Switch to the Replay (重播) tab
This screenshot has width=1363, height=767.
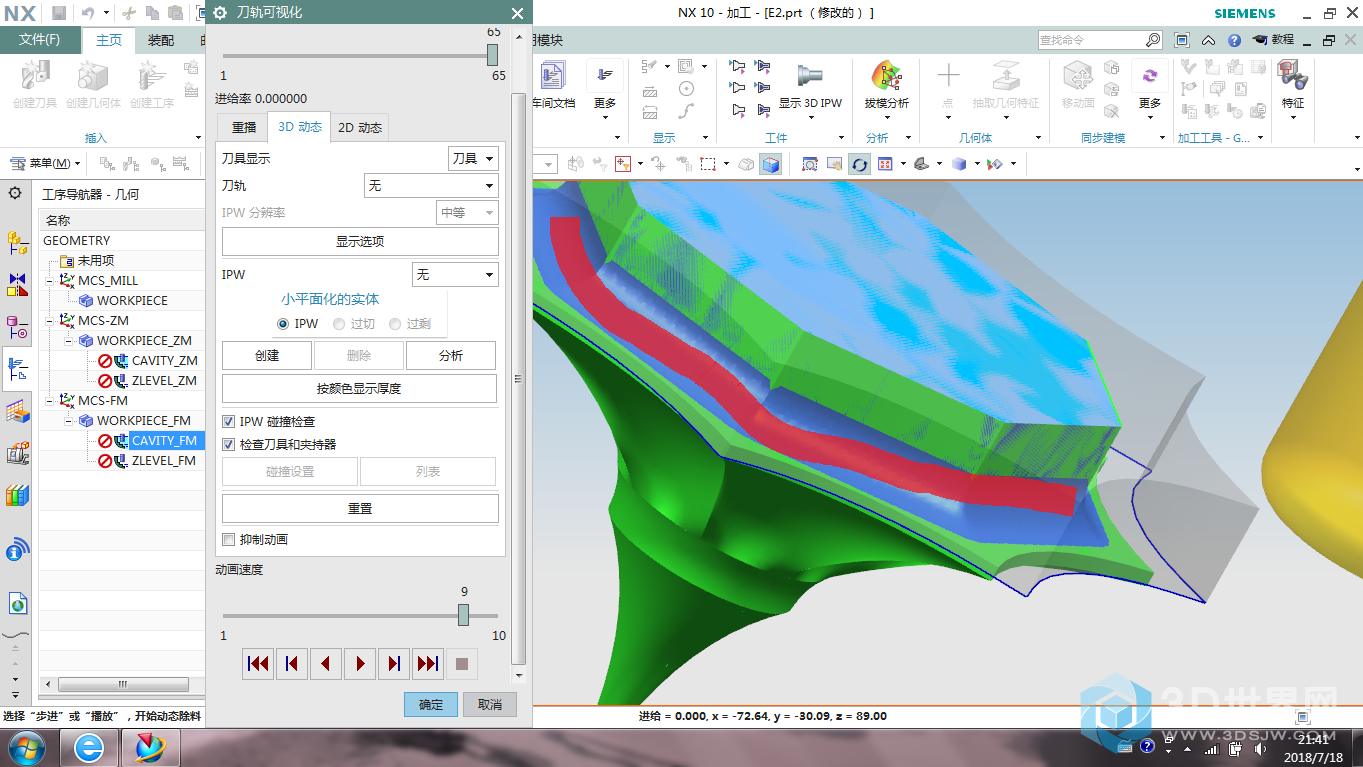(243, 128)
